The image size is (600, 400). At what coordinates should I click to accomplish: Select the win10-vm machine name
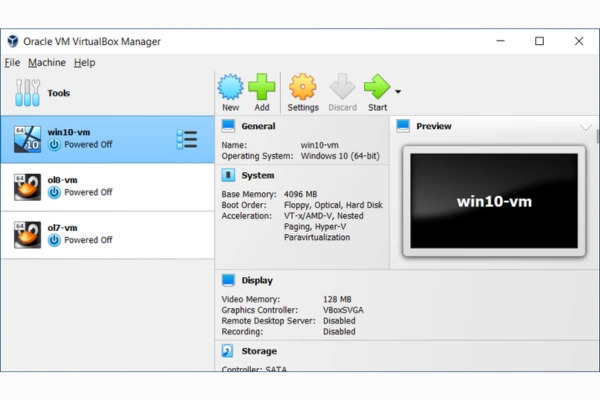(69, 132)
